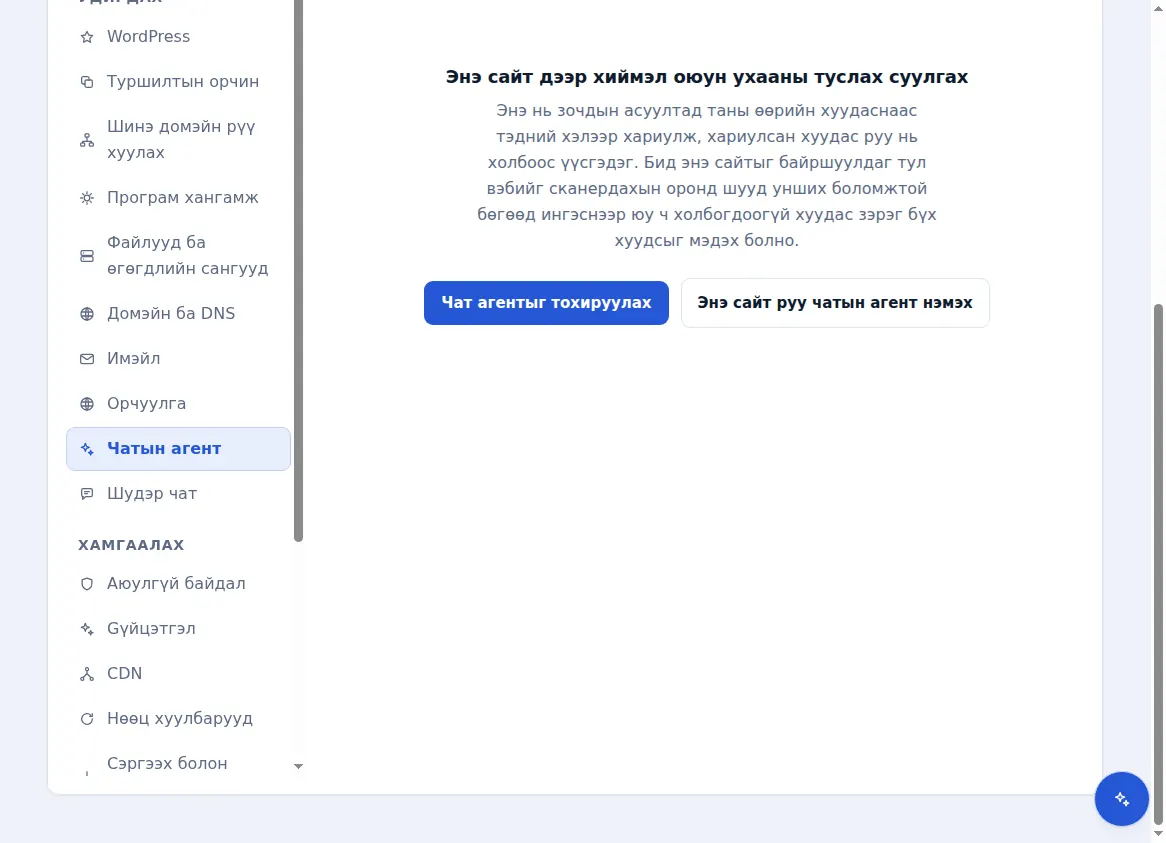Screen dimensions: 1166x843
Task: Click the page vertical scrollbar thumb
Action: point(1158,563)
